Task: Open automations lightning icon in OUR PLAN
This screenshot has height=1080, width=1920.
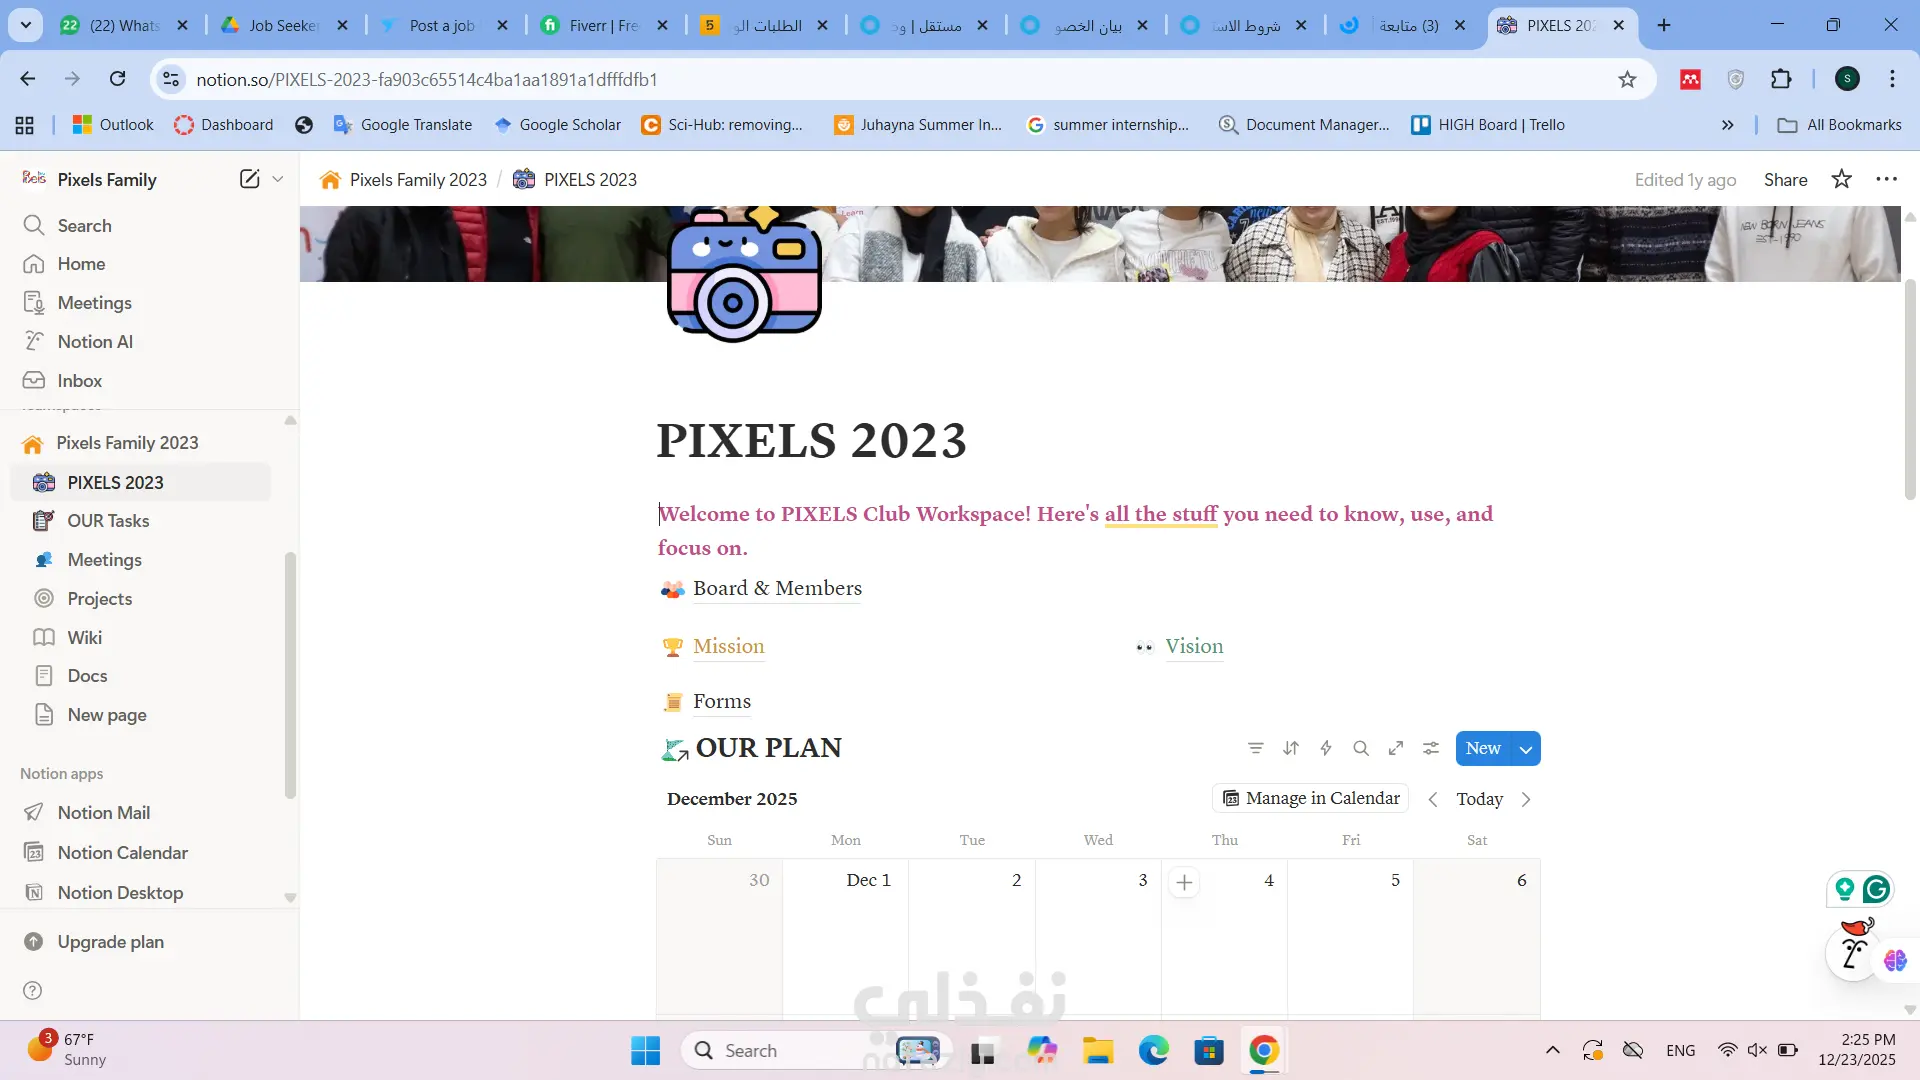Action: [x=1326, y=748]
